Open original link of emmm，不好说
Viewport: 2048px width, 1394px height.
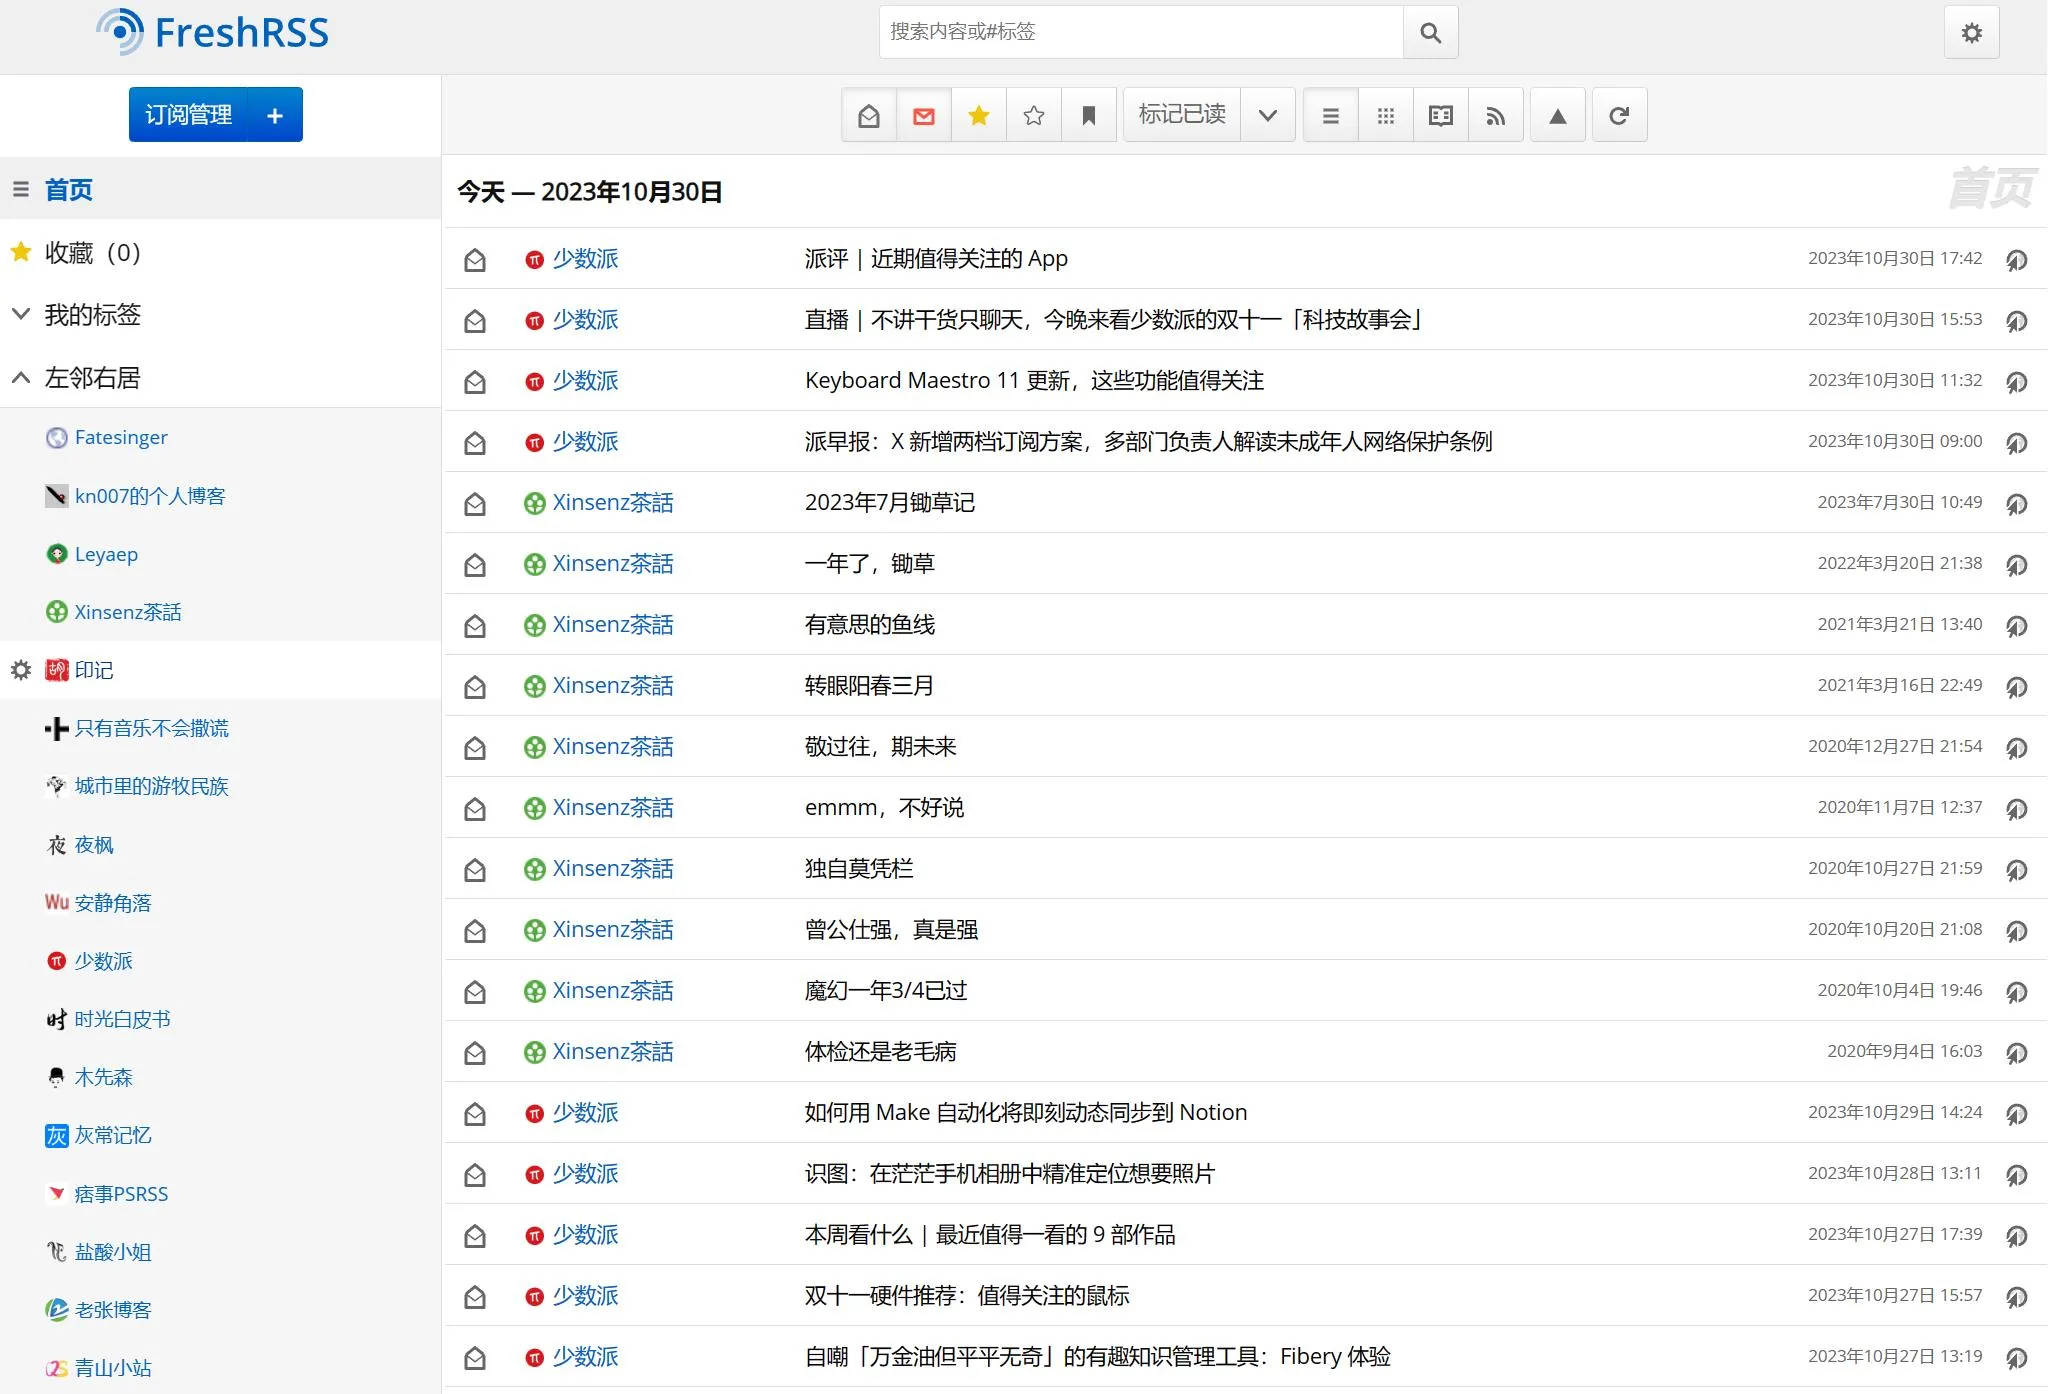2017,809
